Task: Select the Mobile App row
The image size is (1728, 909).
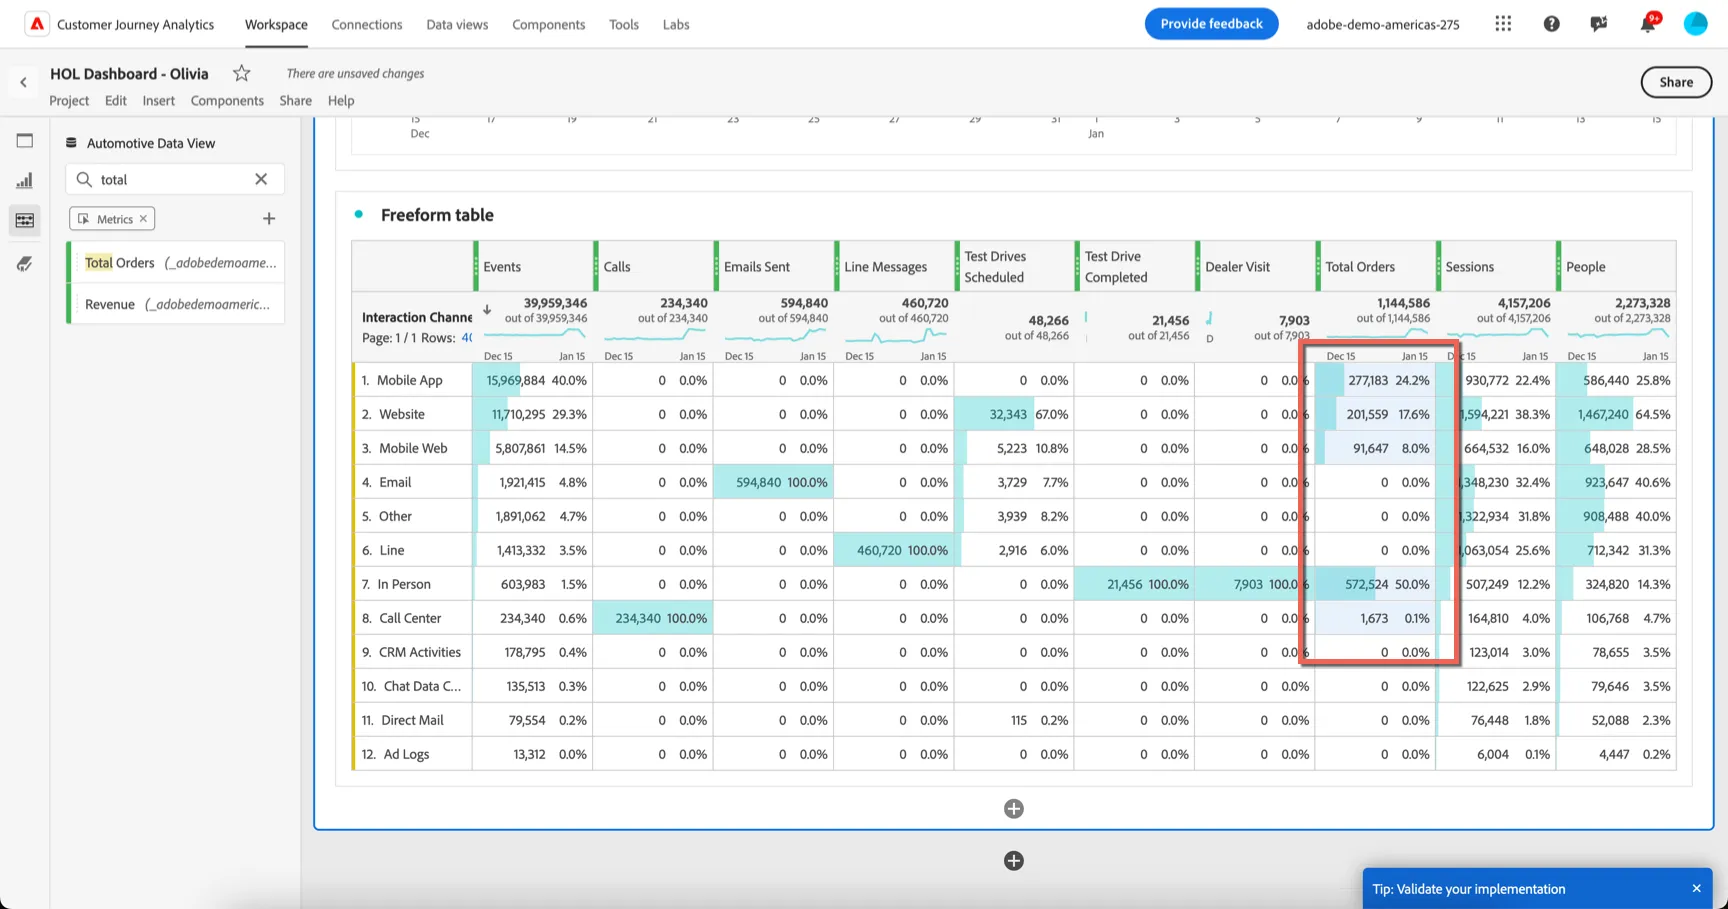Action: click(x=412, y=380)
